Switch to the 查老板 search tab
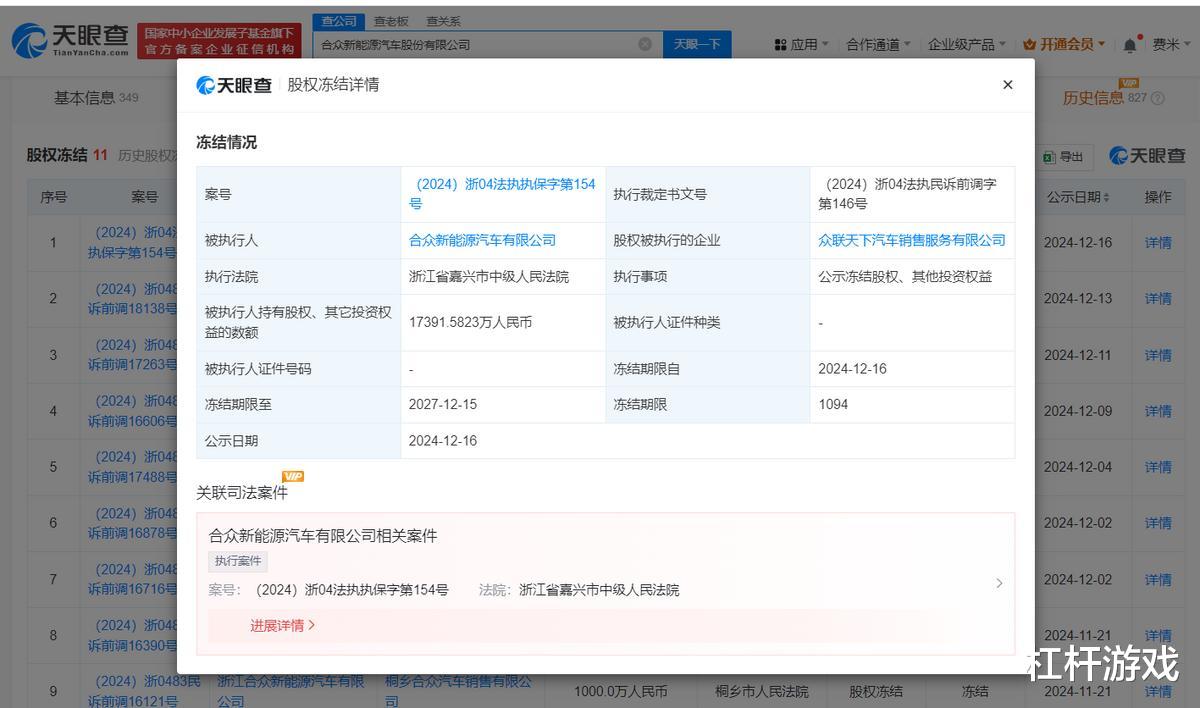1200x708 pixels. point(391,21)
